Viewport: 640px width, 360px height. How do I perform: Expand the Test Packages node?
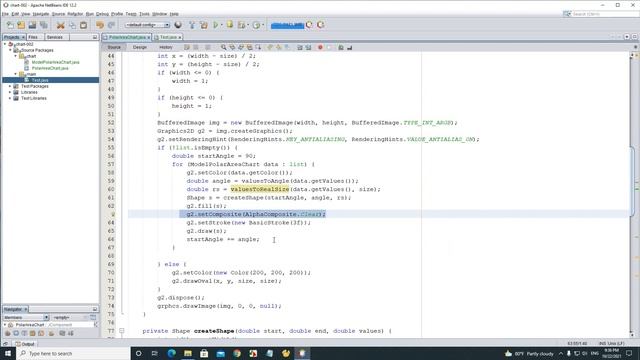click(x=11, y=86)
